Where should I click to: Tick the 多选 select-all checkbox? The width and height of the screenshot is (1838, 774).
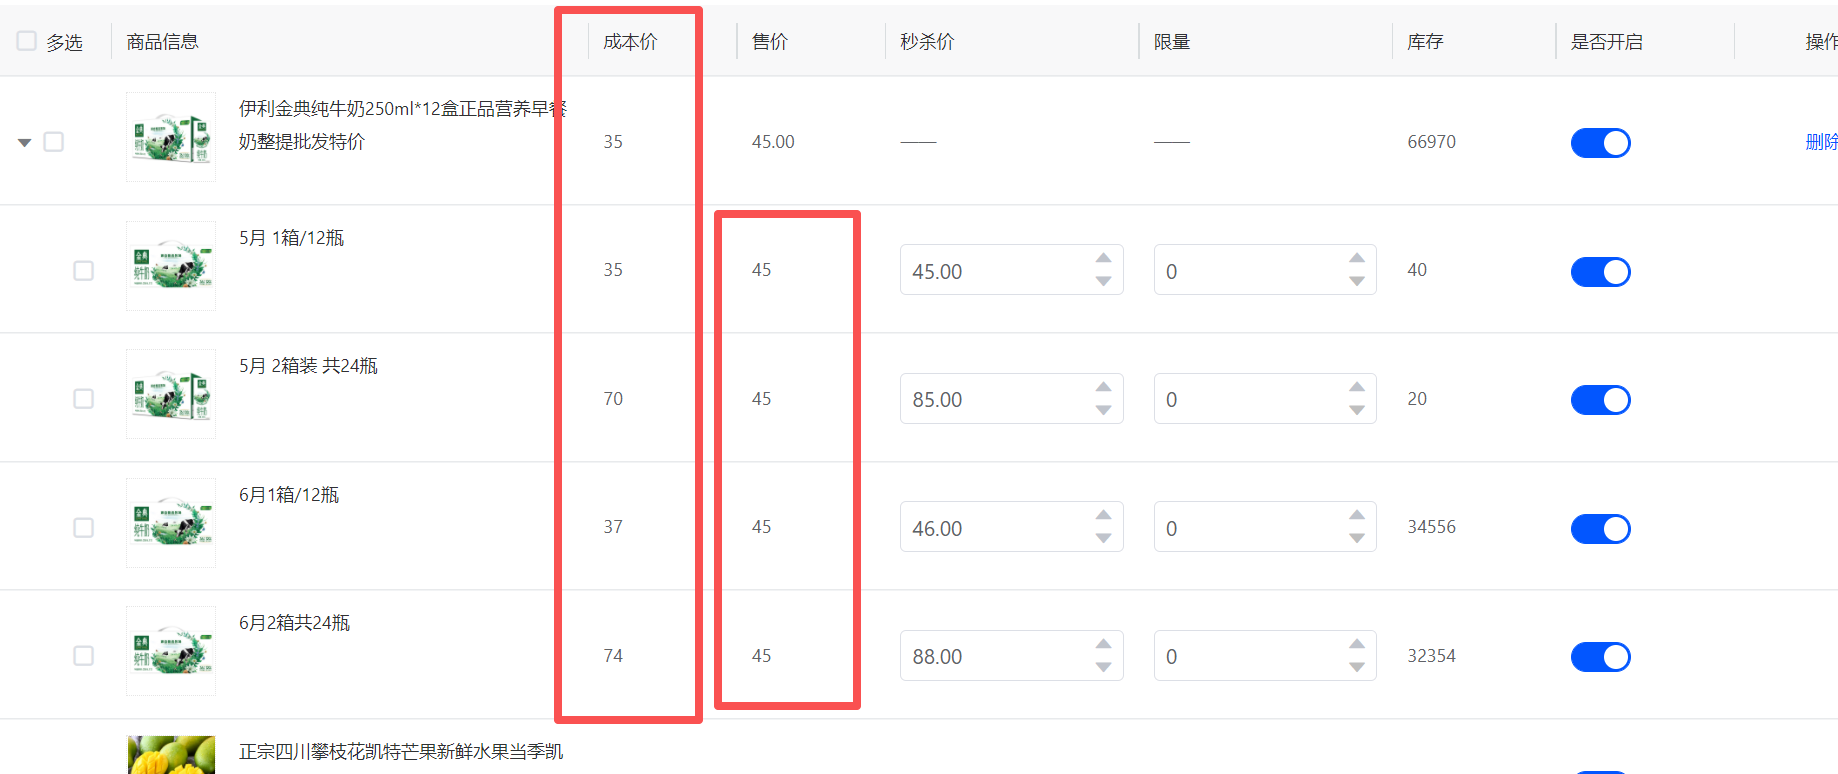[x=27, y=41]
